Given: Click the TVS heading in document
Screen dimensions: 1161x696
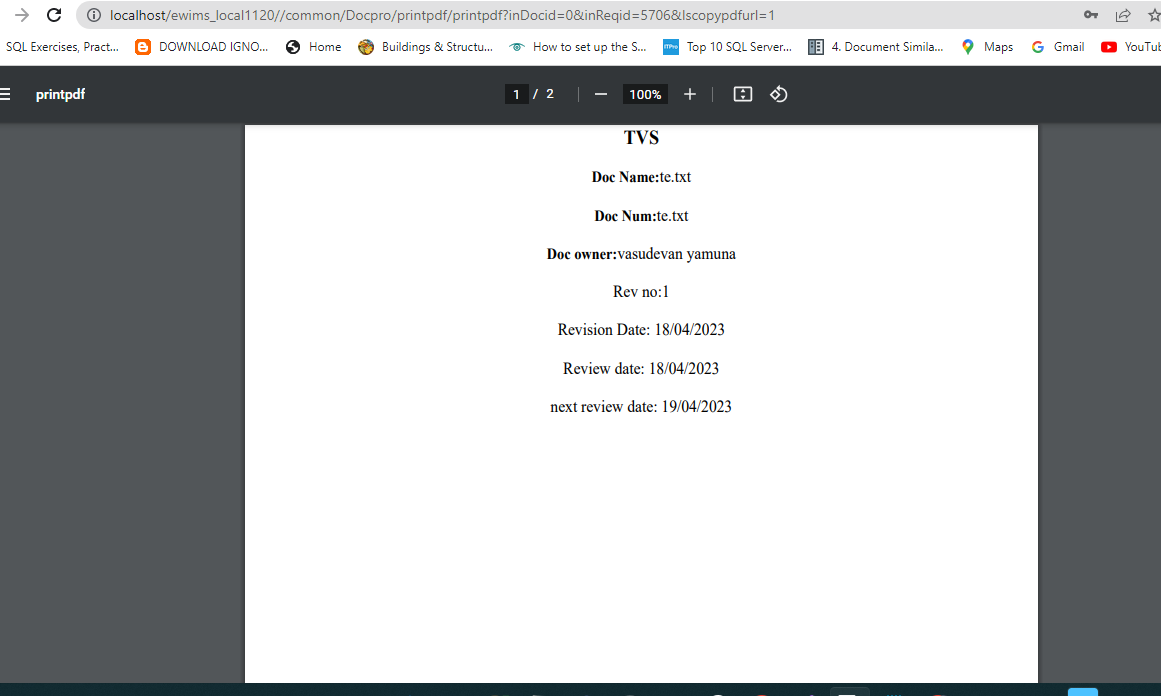Looking at the screenshot, I should (x=641, y=138).
